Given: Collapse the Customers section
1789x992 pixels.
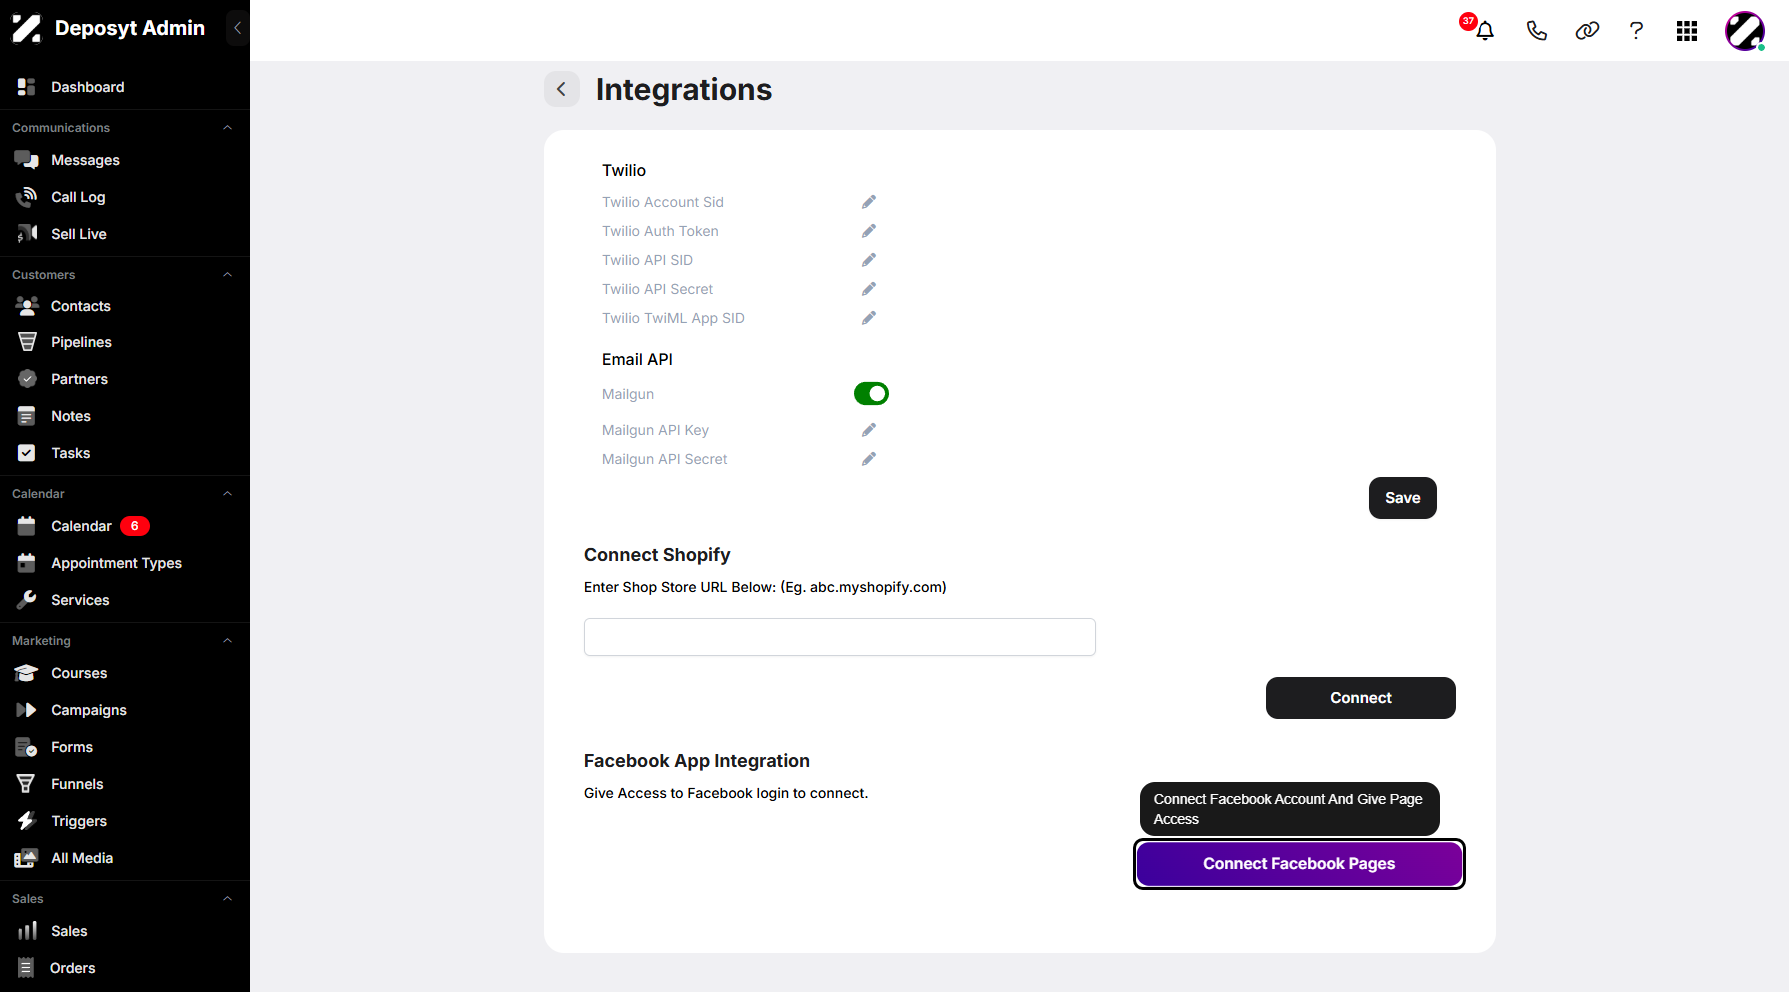Looking at the screenshot, I should [227, 275].
